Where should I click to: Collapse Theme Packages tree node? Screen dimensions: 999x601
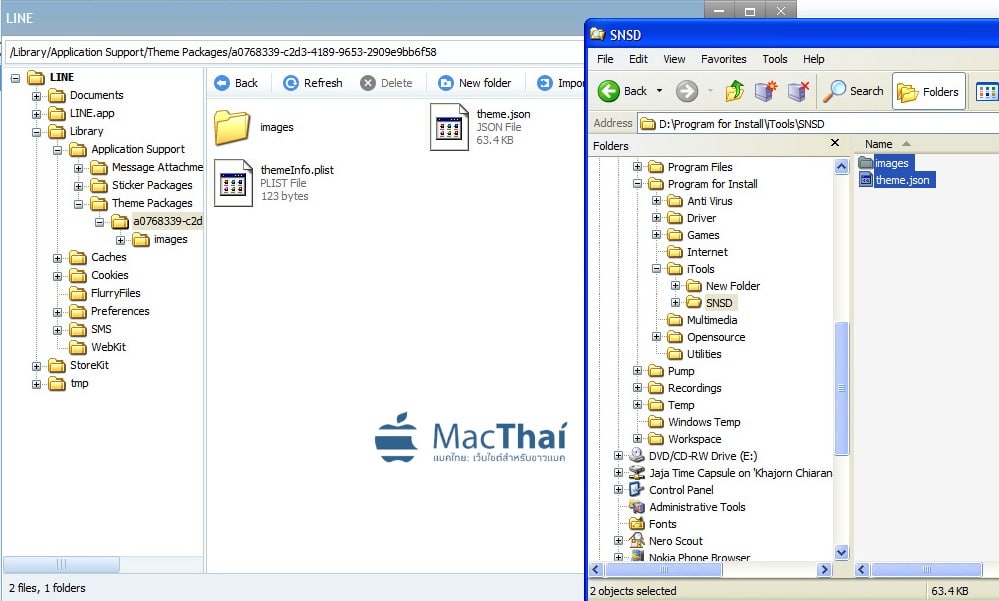pyautogui.click(x=78, y=204)
